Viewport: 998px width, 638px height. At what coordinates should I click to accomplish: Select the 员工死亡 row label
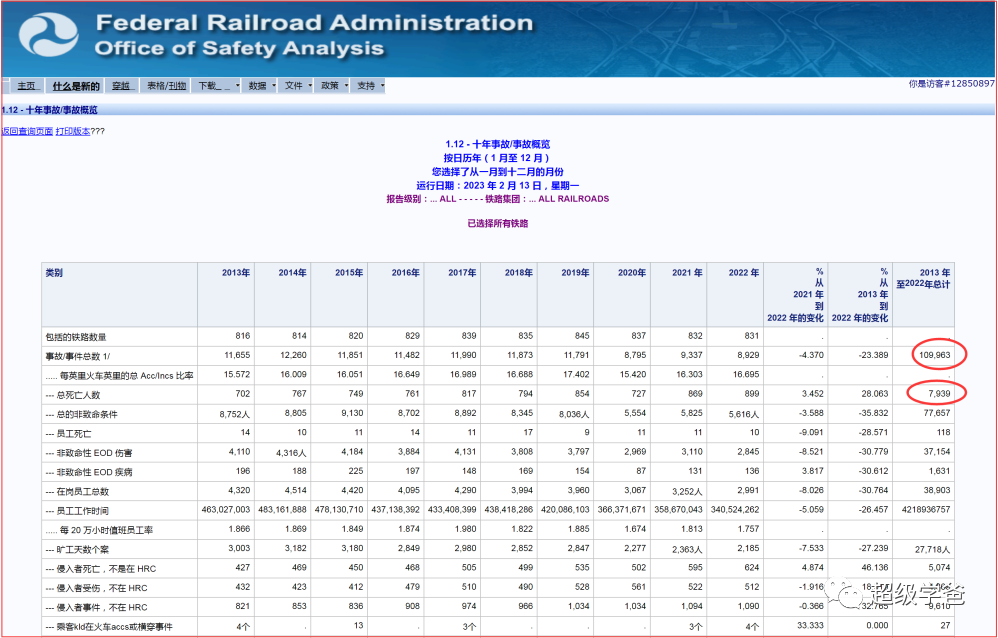(68, 434)
